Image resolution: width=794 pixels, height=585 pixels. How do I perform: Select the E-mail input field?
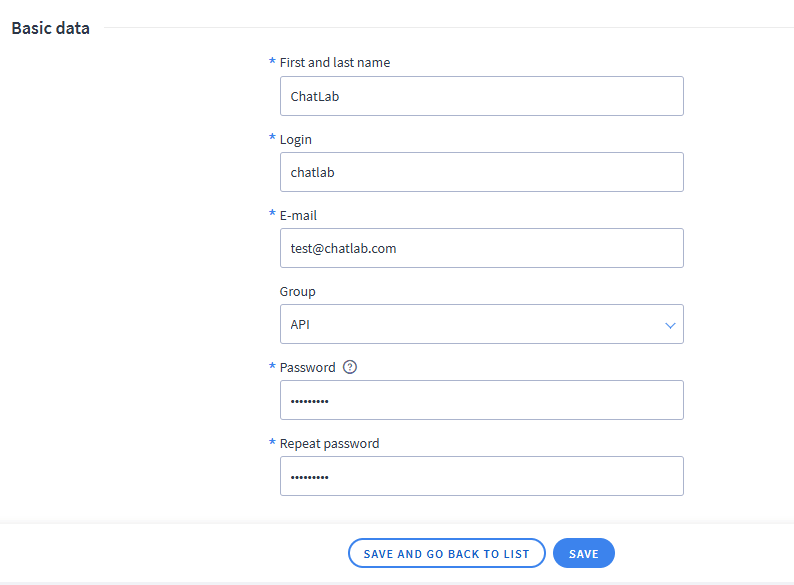tap(481, 248)
